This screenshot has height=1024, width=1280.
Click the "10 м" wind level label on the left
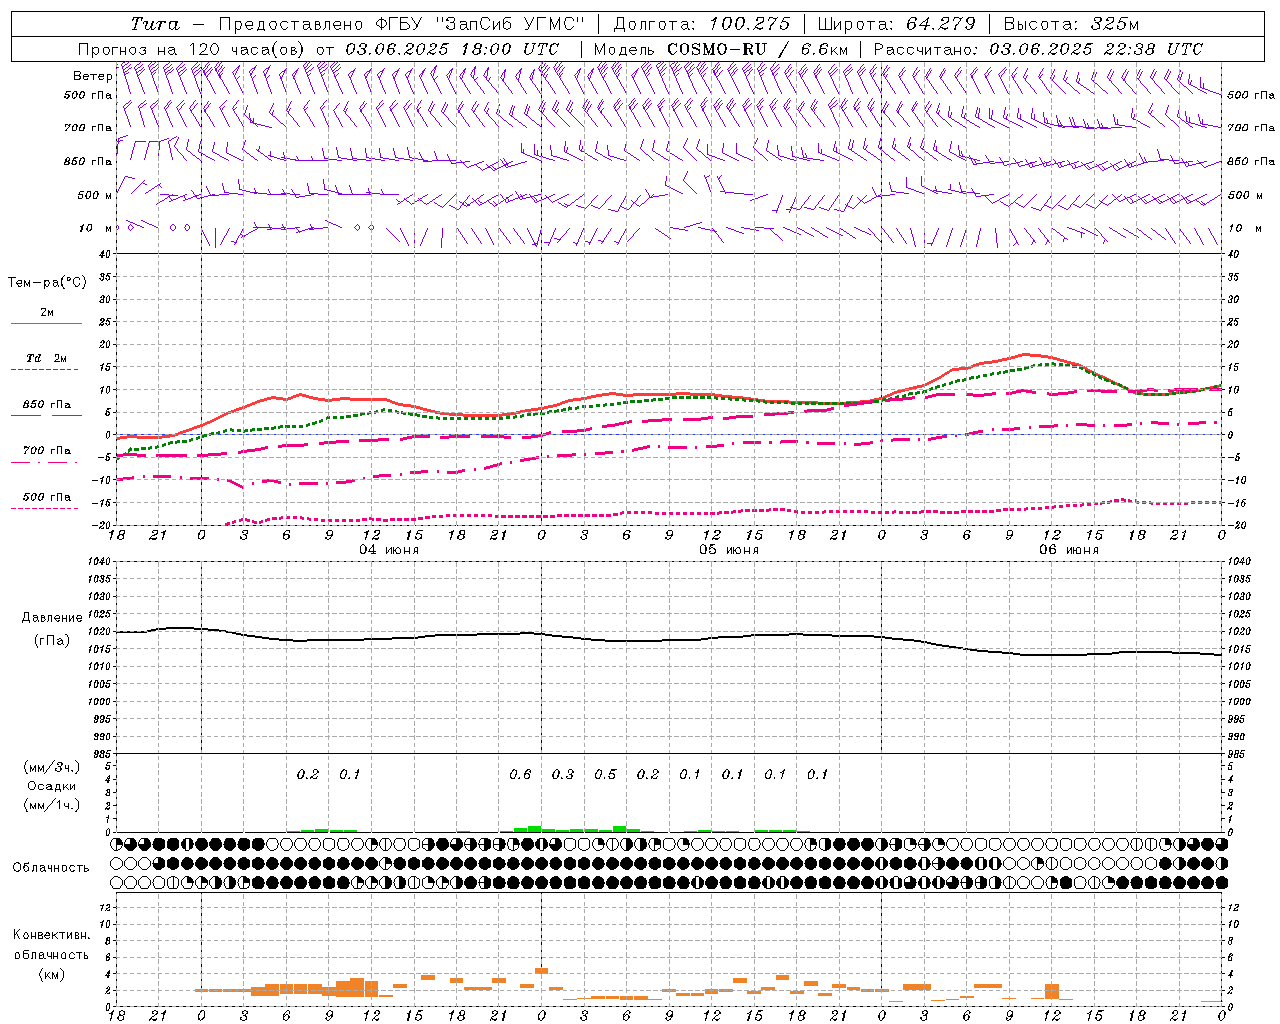point(96,228)
